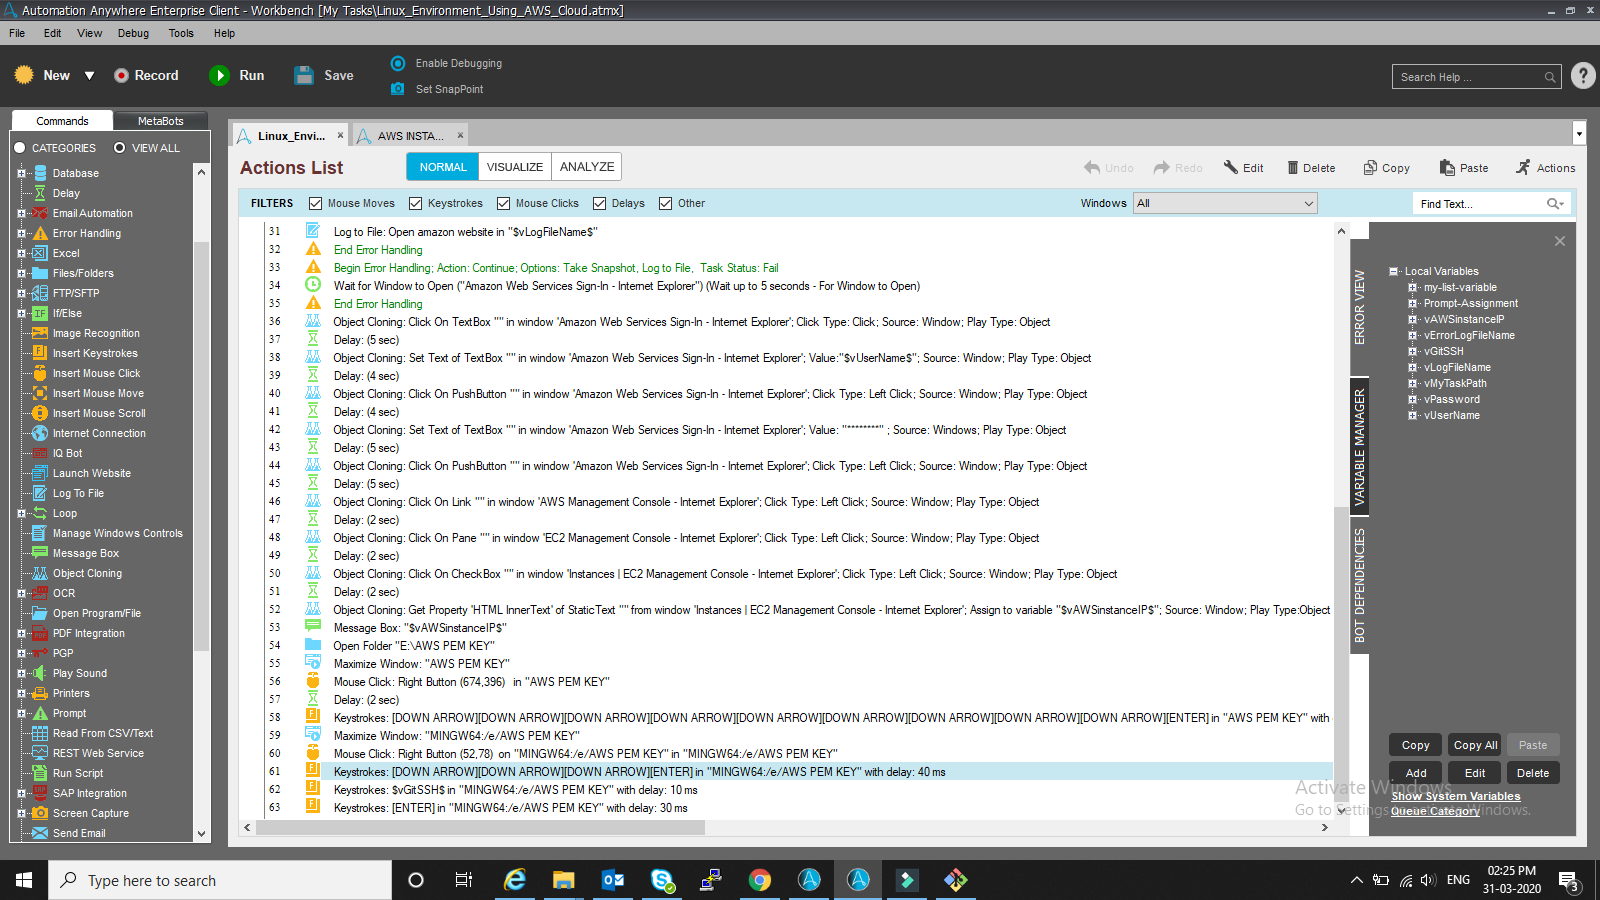Toggle the Other filter checkbox
Screen dimensions: 1600x900
665,203
